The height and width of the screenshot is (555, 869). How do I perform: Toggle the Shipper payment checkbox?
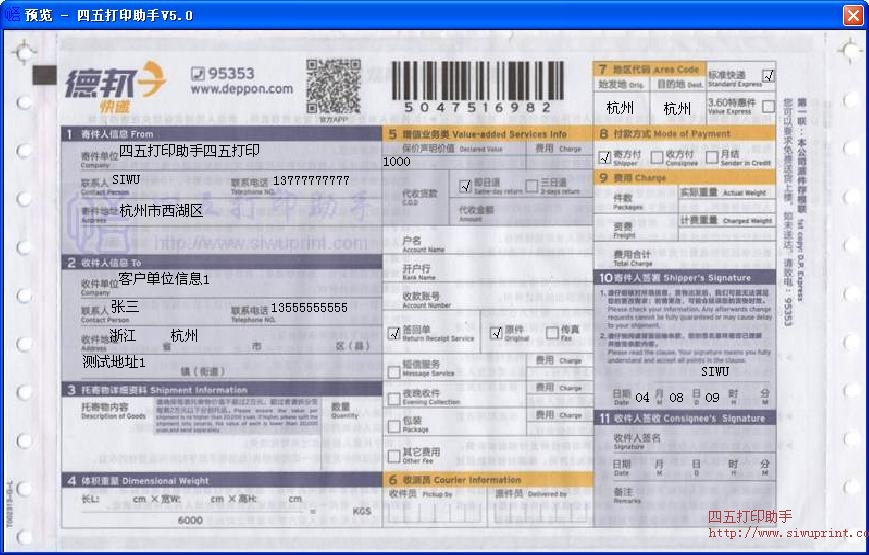(604, 157)
